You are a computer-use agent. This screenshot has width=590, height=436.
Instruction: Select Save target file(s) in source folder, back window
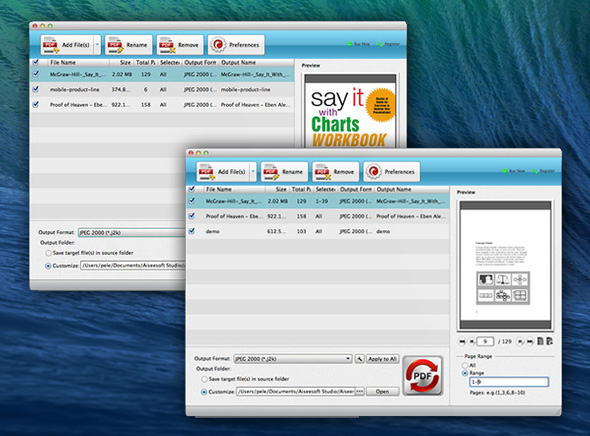[x=48, y=253]
